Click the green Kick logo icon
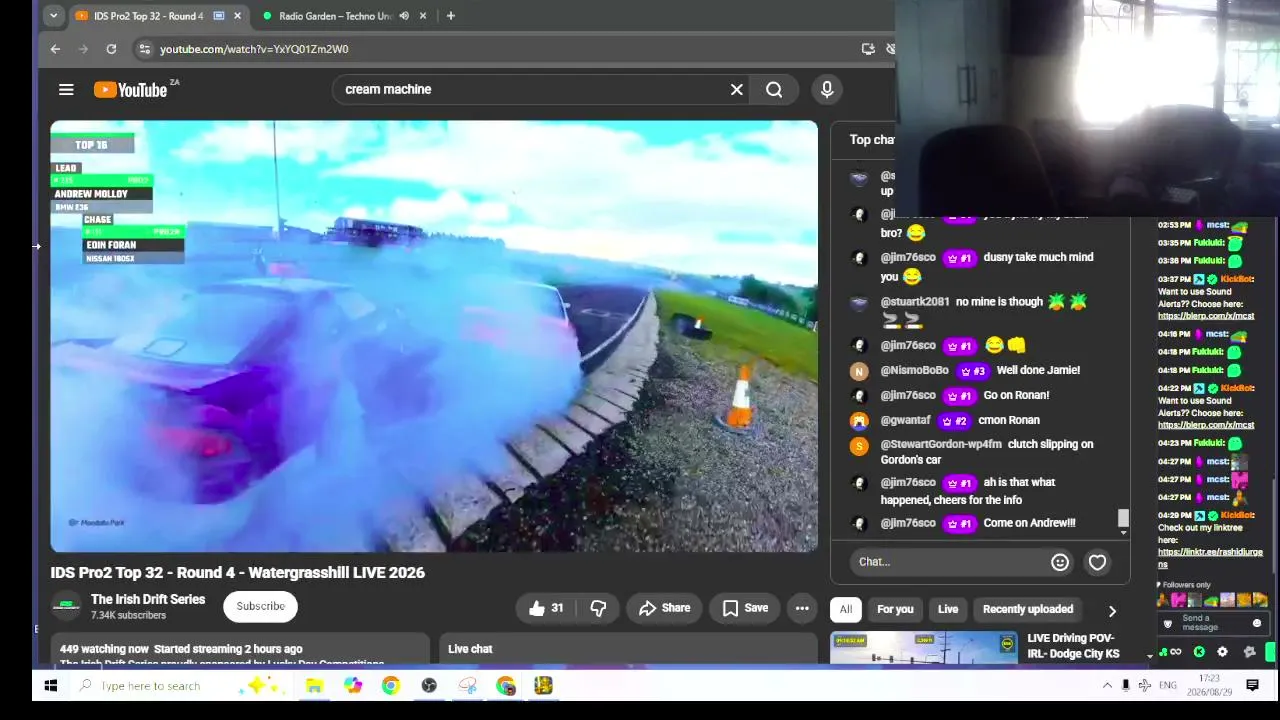The image size is (1280, 720). point(1199,652)
